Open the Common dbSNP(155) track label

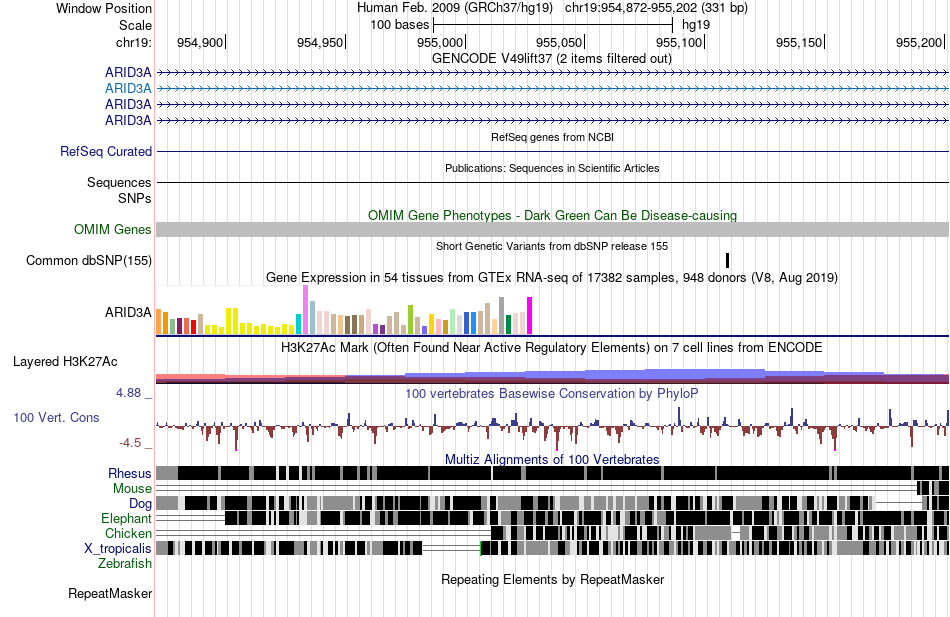89,261
